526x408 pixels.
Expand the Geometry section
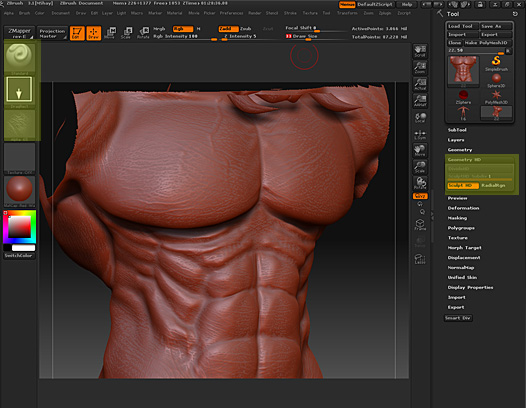click(x=460, y=150)
